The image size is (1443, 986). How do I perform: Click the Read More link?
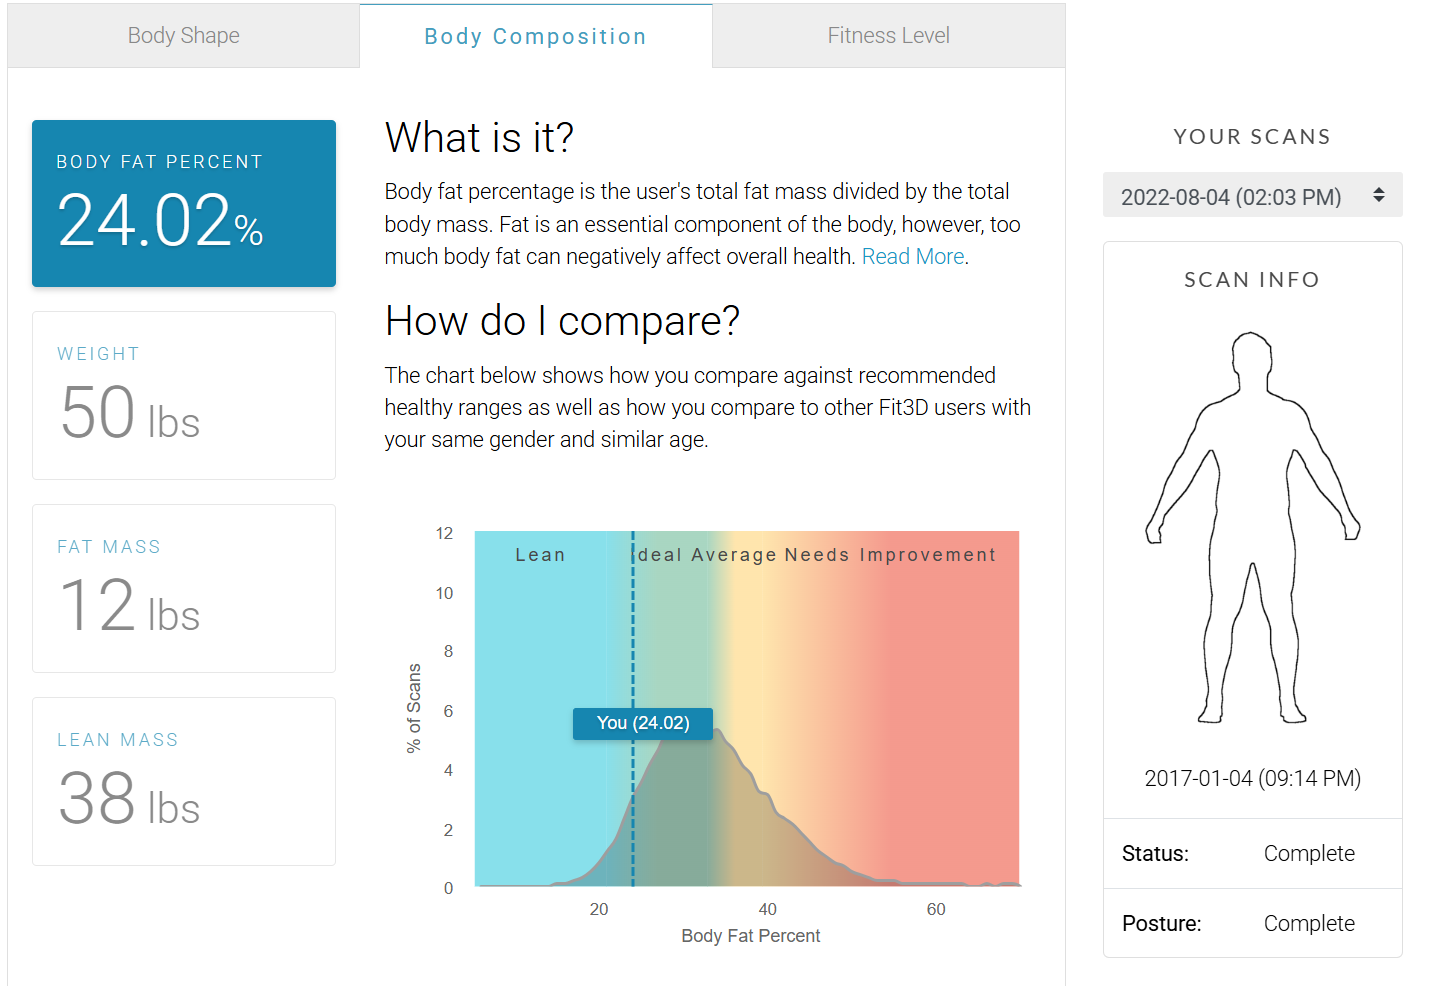(912, 257)
